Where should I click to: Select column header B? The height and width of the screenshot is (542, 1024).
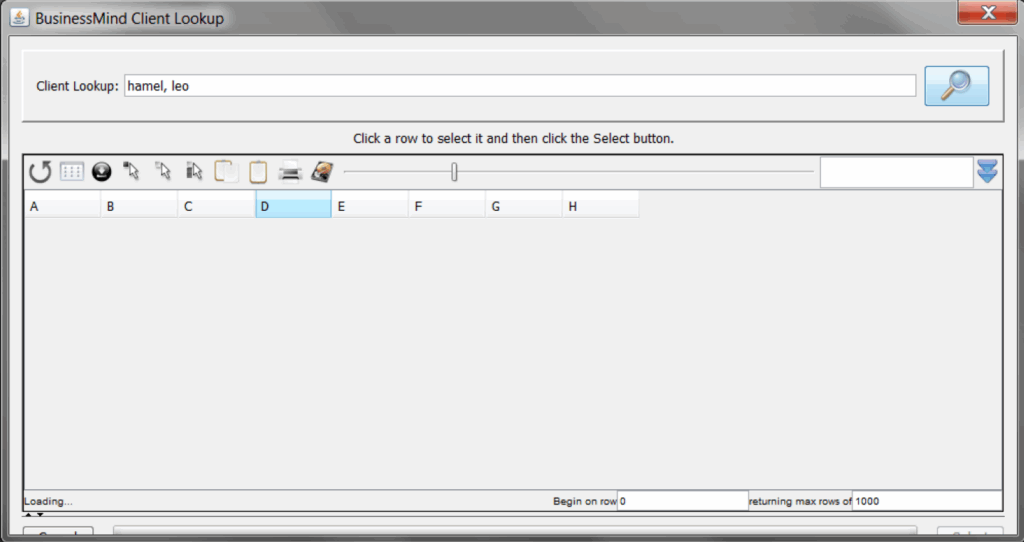point(138,206)
